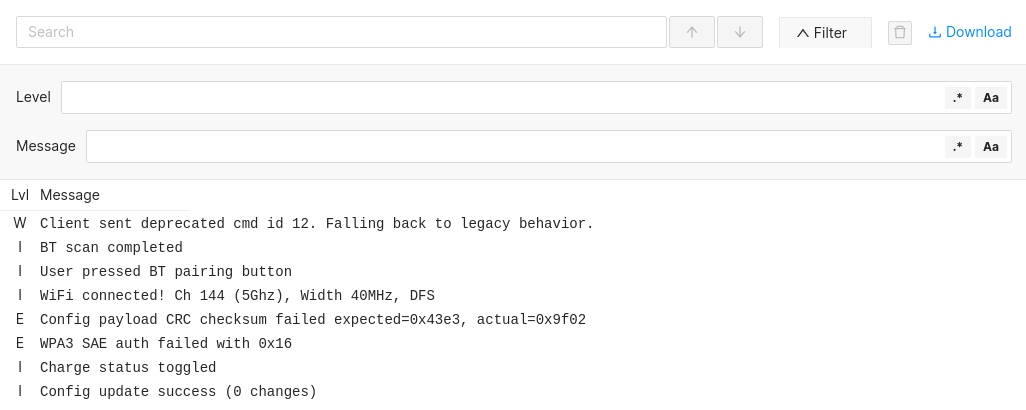Select the CRC checksum failed error row

coord(312,320)
